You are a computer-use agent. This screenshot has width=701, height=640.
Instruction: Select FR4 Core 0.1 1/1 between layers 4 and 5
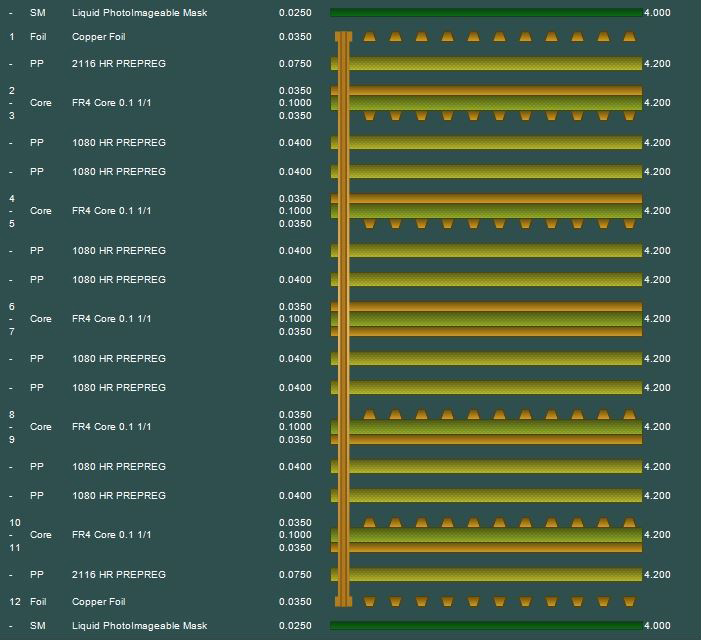pos(111,211)
